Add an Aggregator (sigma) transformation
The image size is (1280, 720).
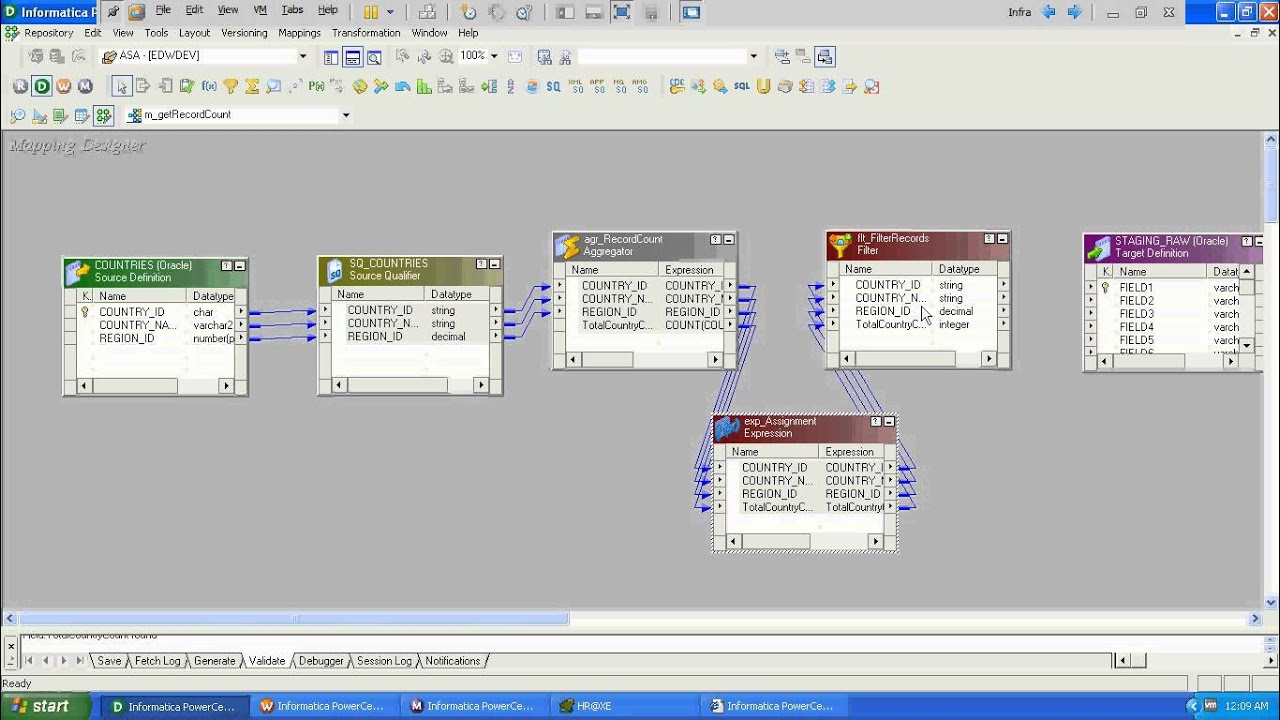(x=252, y=87)
